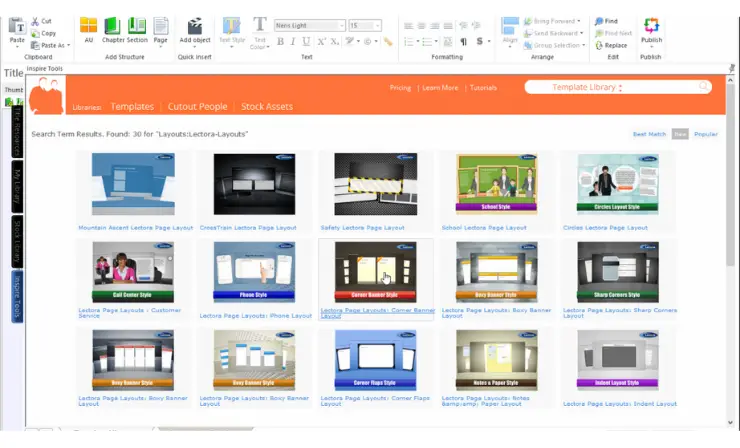Open the Paste As dropdown
The width and height of the screenshot is (740, 448).
coord(69,45)
